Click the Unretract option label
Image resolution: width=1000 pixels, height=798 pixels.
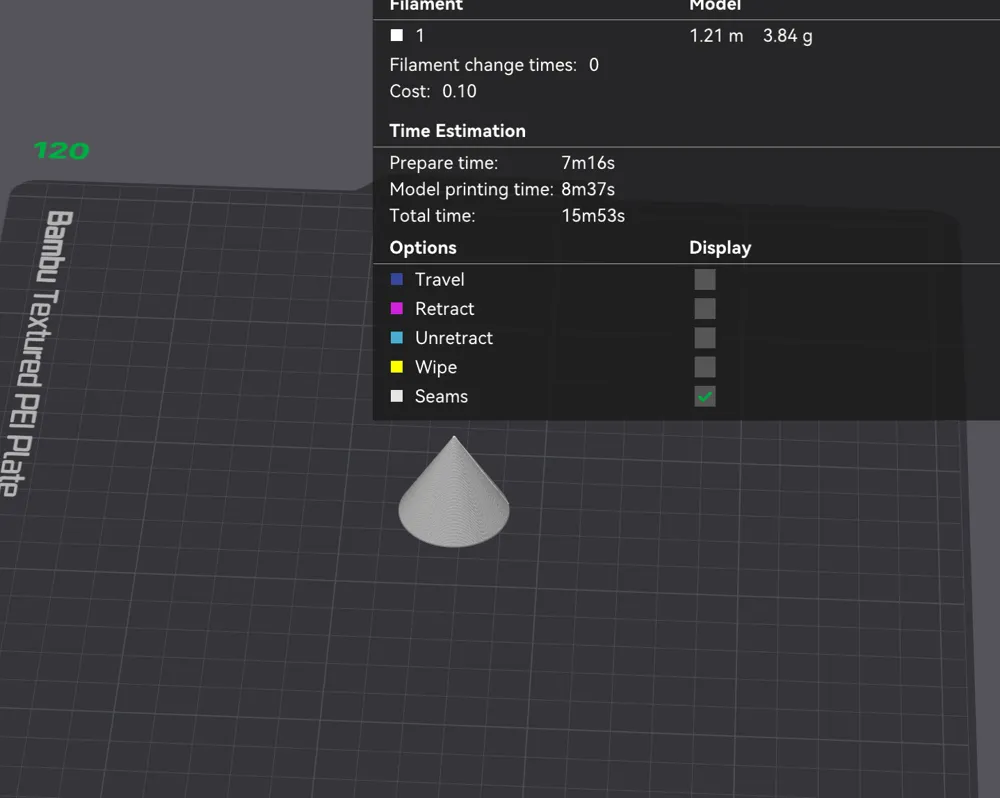453,338
